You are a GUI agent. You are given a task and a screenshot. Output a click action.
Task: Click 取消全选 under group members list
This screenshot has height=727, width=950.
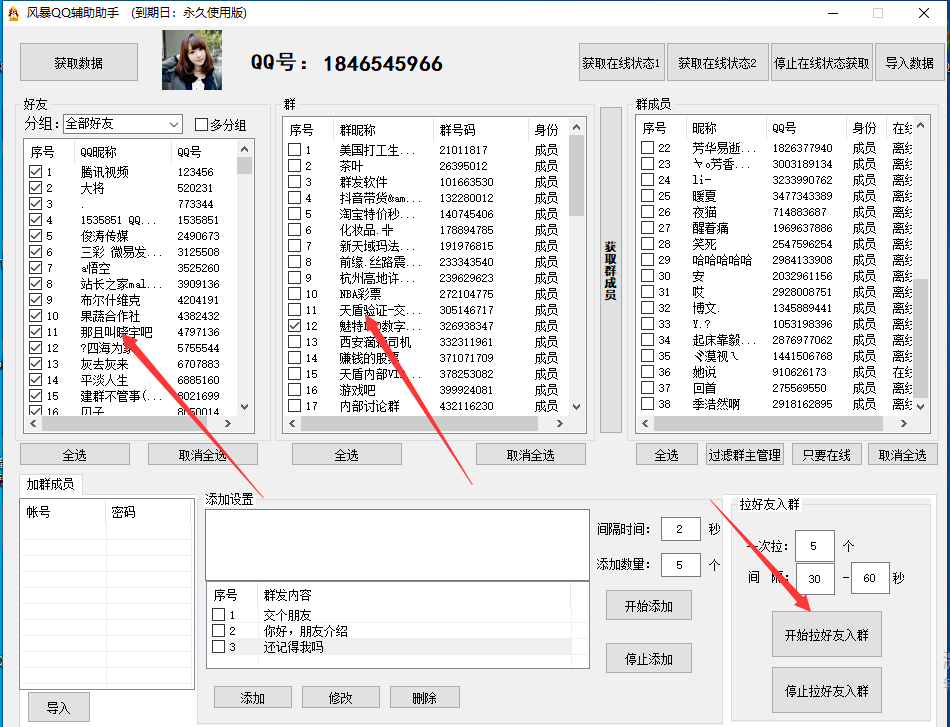(x=903, y=454)
